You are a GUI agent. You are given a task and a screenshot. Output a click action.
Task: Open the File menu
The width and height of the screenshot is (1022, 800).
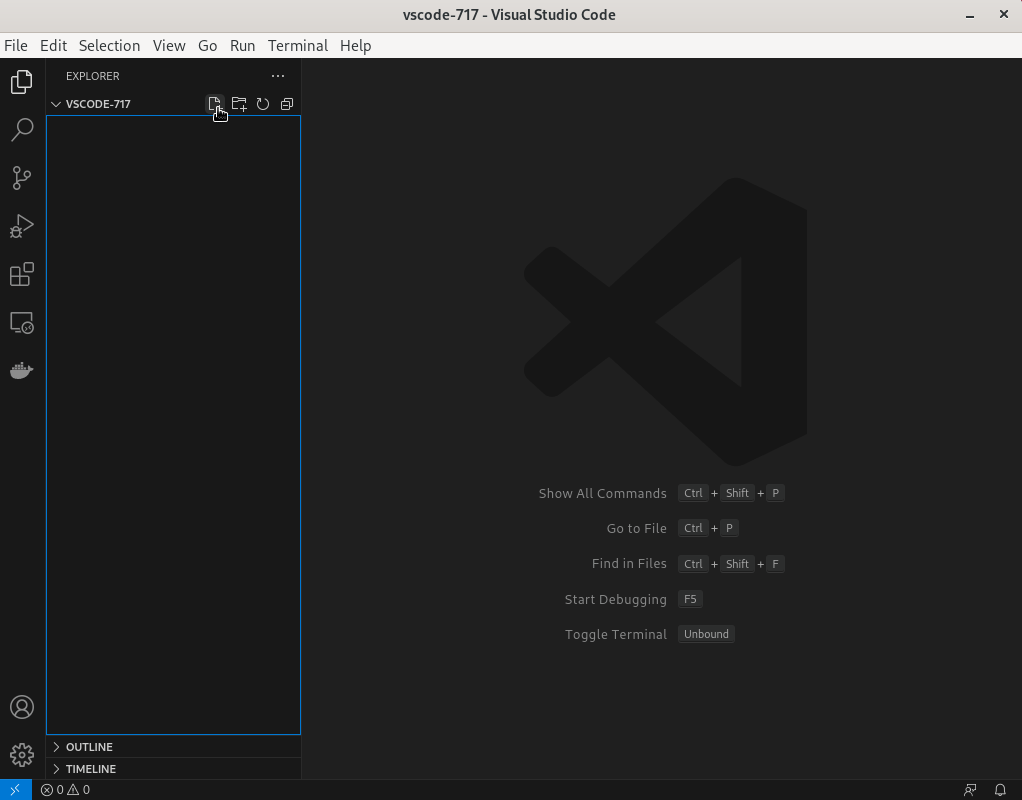[x=16, y=46]
